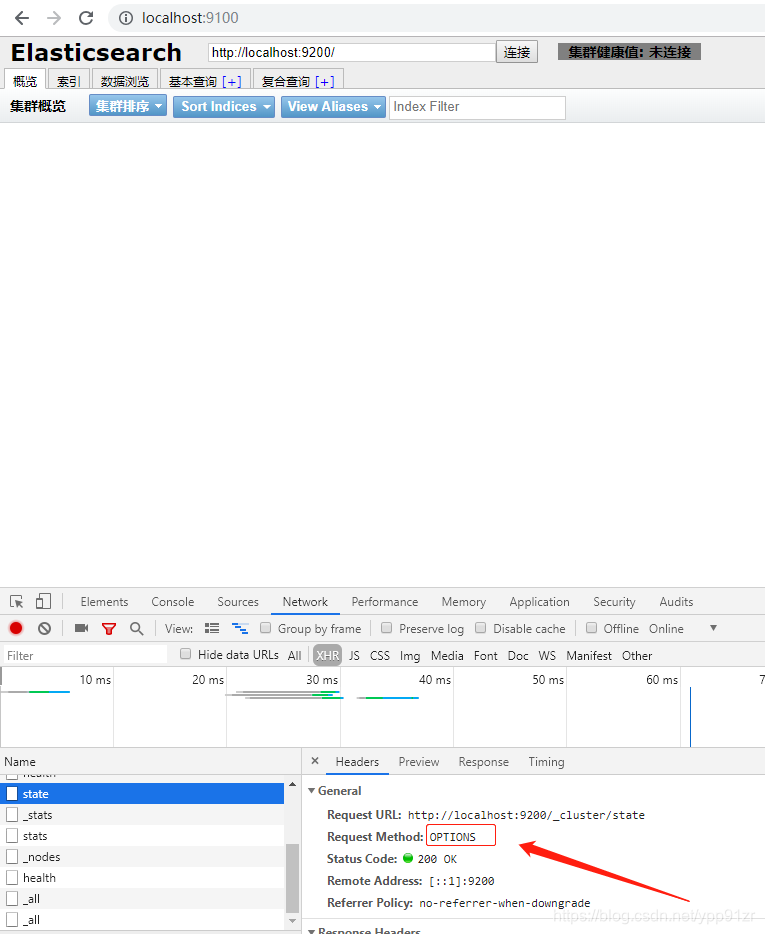The height and width of the screenshot is (934, 765).
Task: Show the Preview tab of the request
Action: click(x=419, y=762)
